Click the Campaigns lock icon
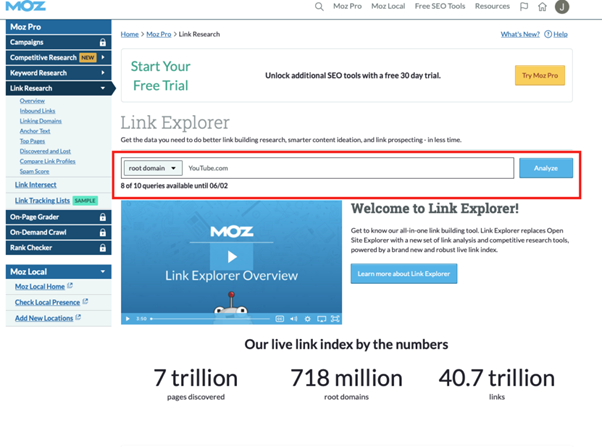Screen dimensions: 602x447 pyautogui.click(x=103, y=42)
